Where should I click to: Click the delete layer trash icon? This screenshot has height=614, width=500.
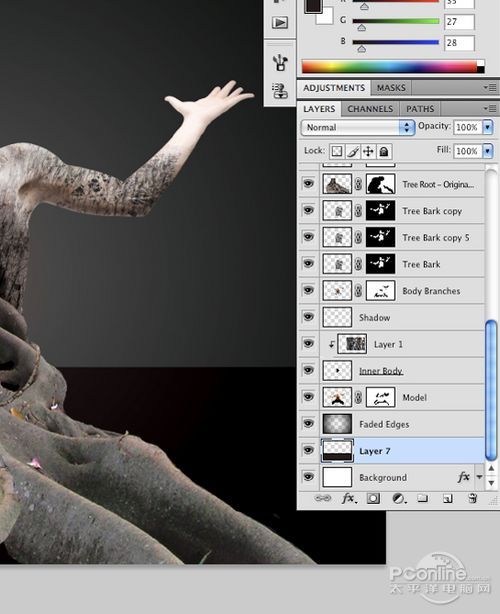click(473, 498)
